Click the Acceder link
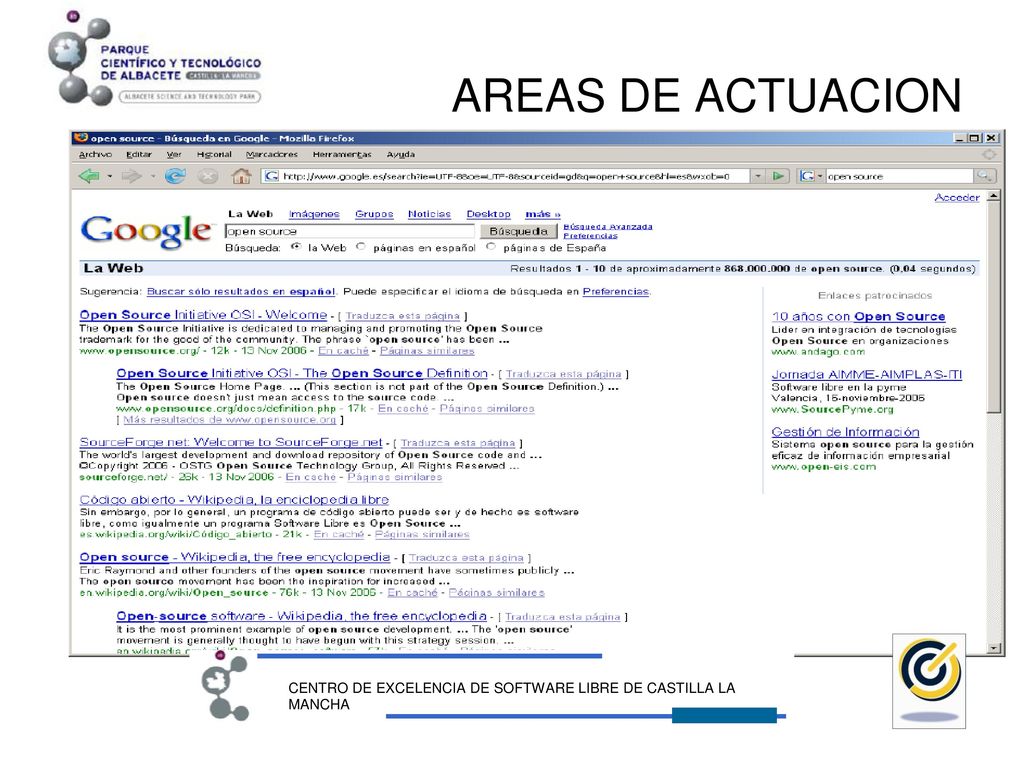Image resolution: width=1024 pixels, height=768 pixels. tap(957, 198)
